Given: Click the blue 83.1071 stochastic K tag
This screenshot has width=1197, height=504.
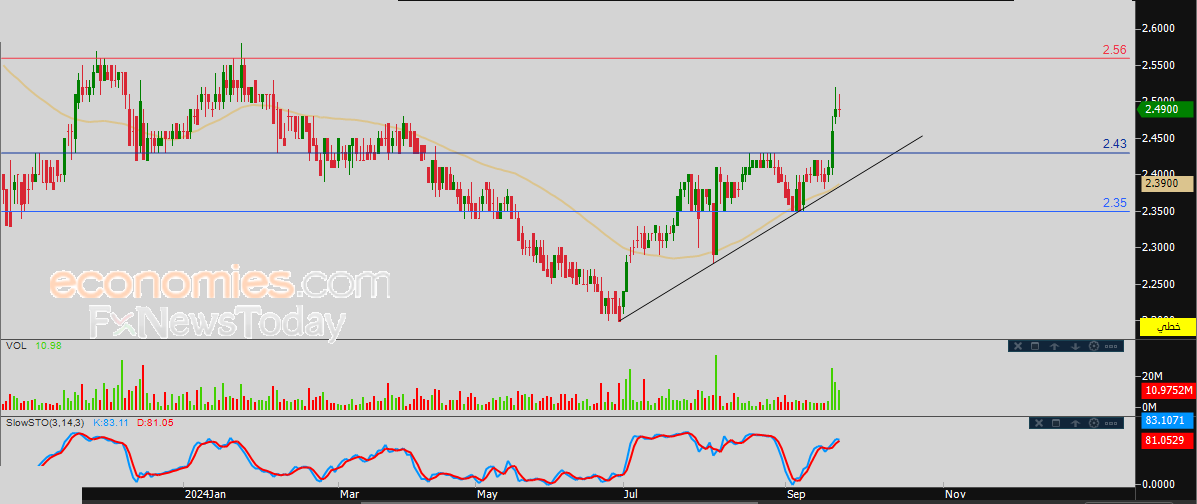Looking at the screenshot, I should tap(1166, 420).
